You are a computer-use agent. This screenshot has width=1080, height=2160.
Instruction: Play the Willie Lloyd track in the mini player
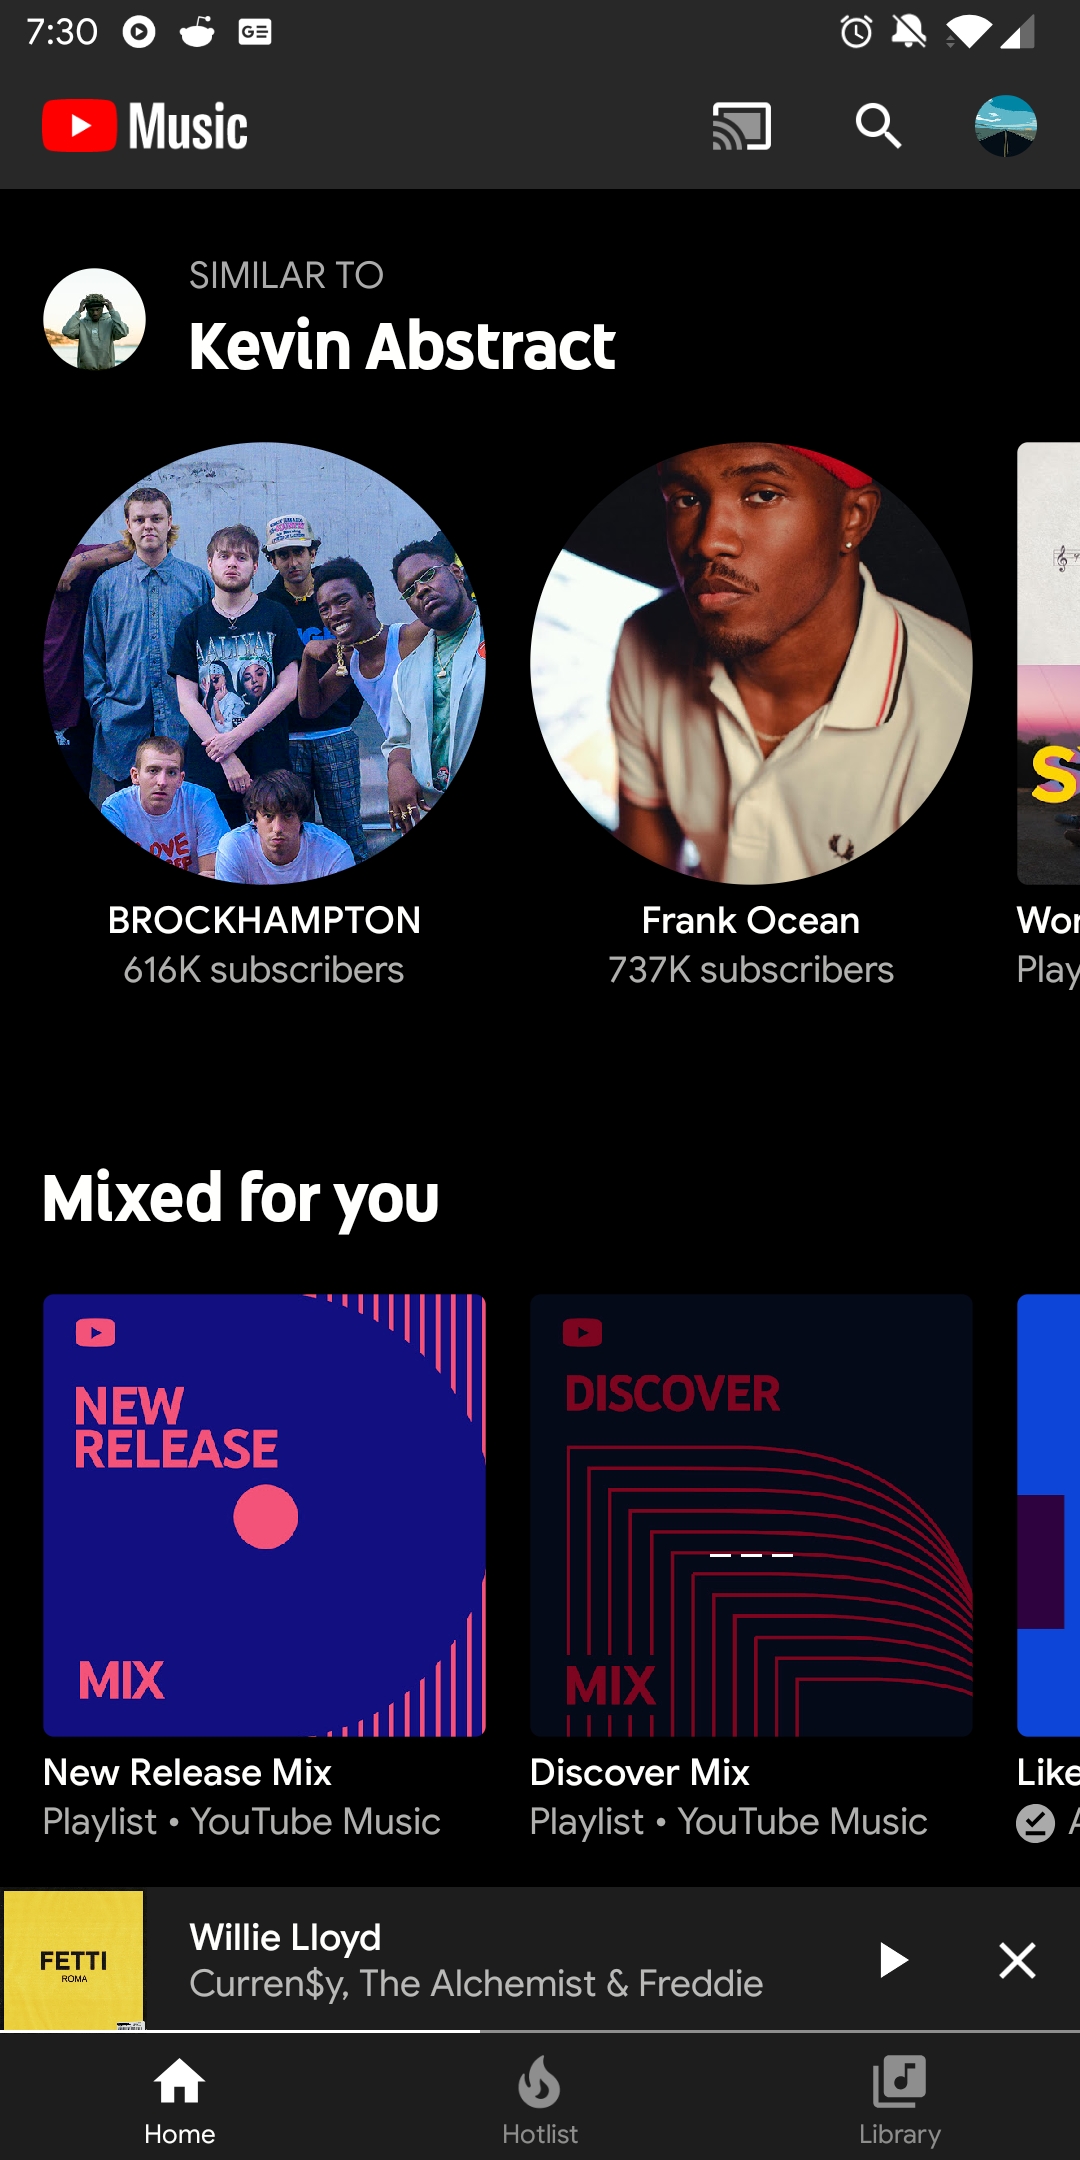[893, 1960]
